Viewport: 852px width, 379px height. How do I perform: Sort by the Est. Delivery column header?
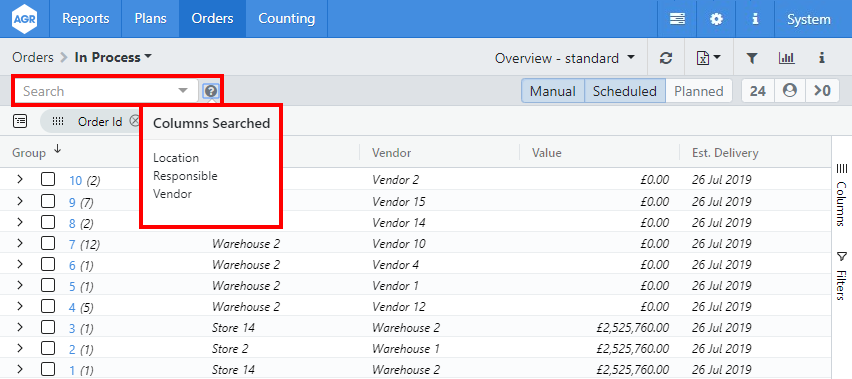point(724,153)
